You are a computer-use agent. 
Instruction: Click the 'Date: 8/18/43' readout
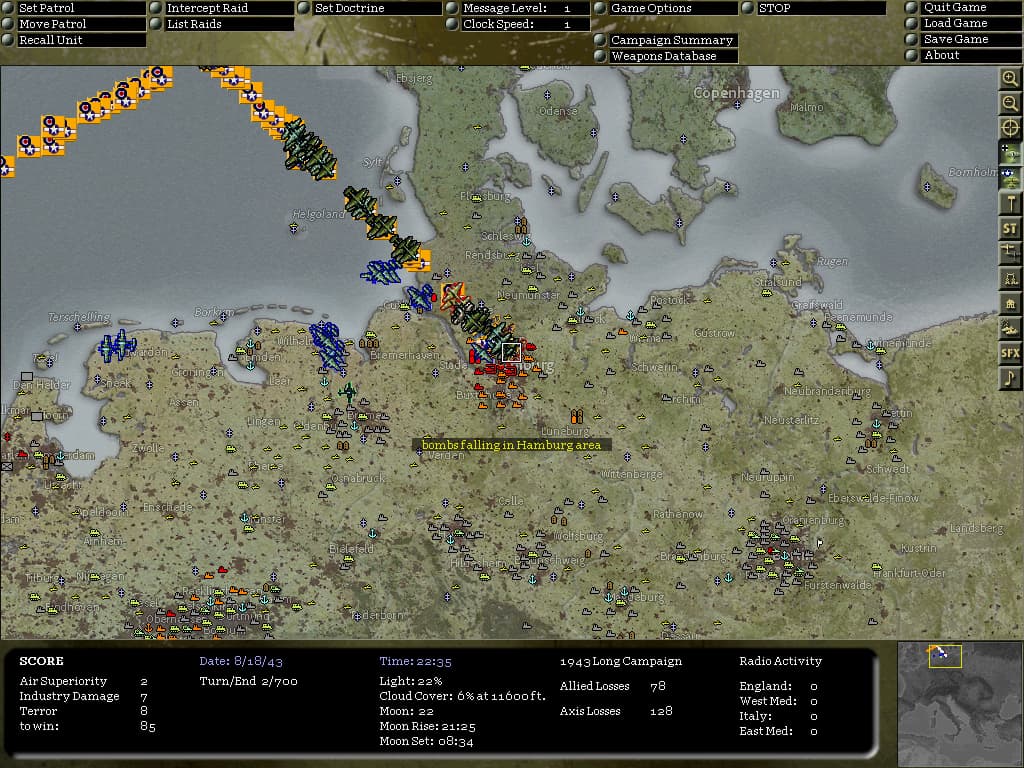pos(241,661)
